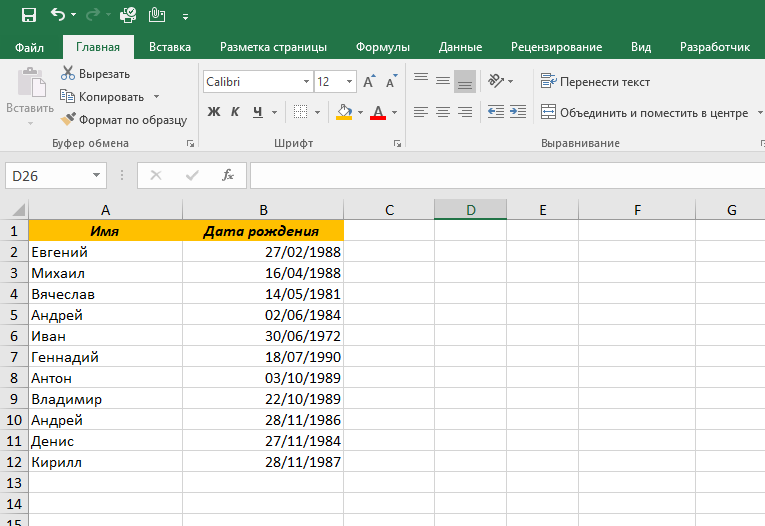The height and width of the screenshot is (526, 765).
Task: Select column B header
Action: [263, 210]
